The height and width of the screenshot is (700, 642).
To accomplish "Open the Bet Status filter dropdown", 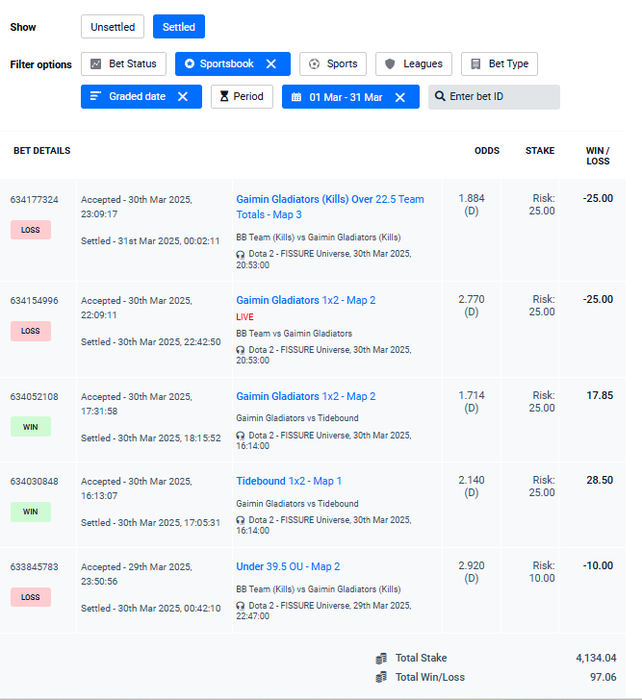I will (123, 64).
